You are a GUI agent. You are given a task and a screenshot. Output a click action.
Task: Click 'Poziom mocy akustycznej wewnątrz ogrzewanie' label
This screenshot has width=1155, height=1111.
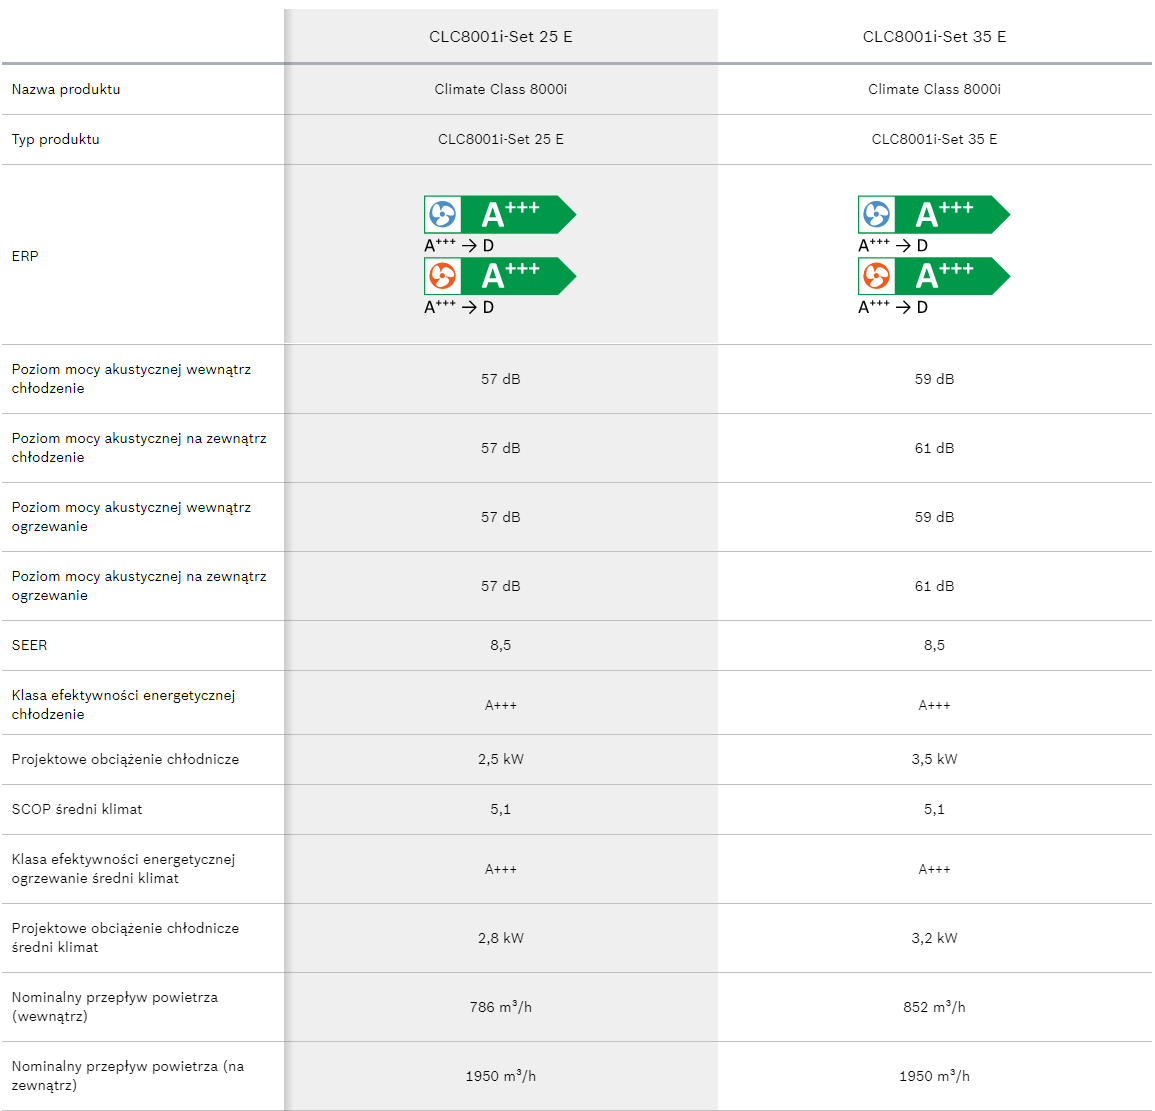point(131,517)
